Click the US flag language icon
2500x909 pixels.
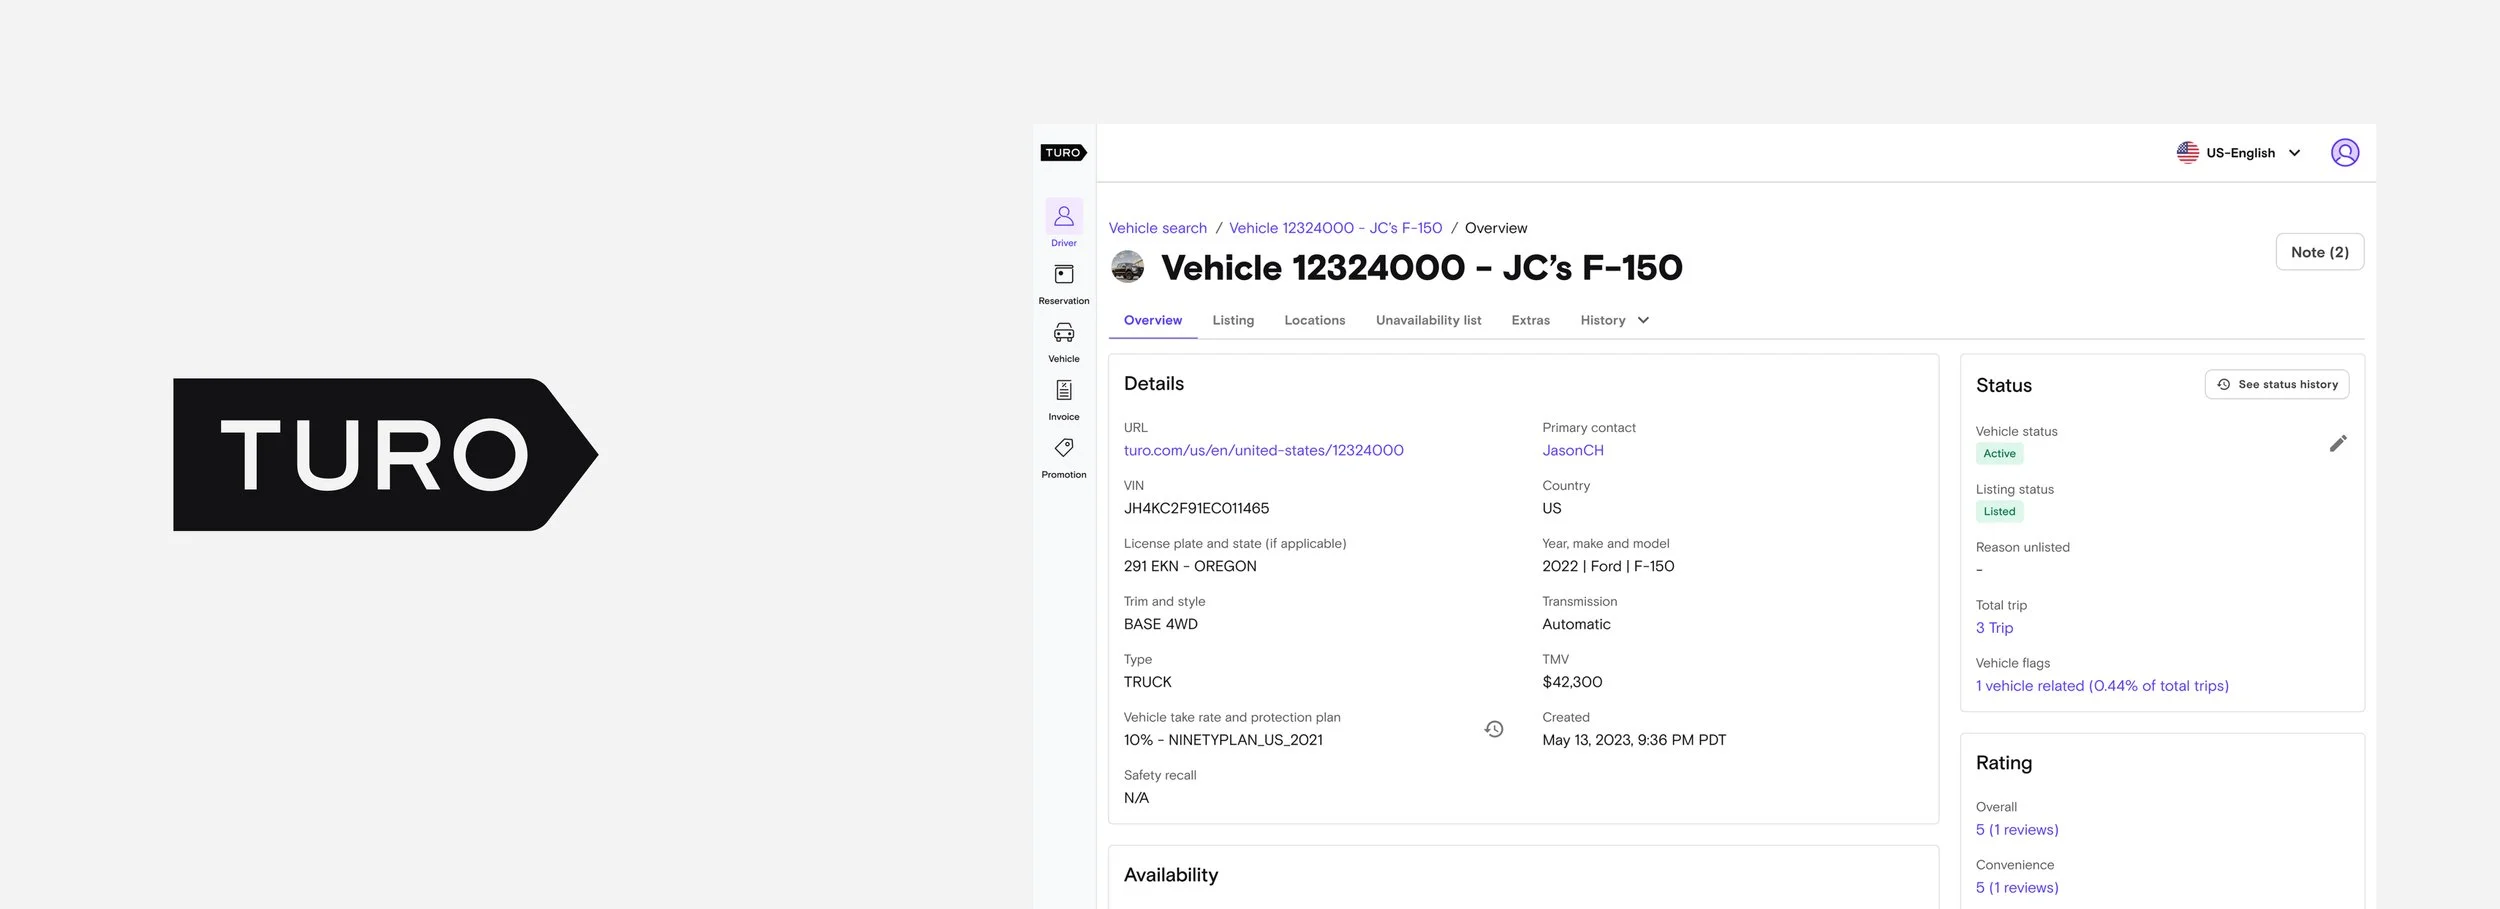[x=2188, y=152]
